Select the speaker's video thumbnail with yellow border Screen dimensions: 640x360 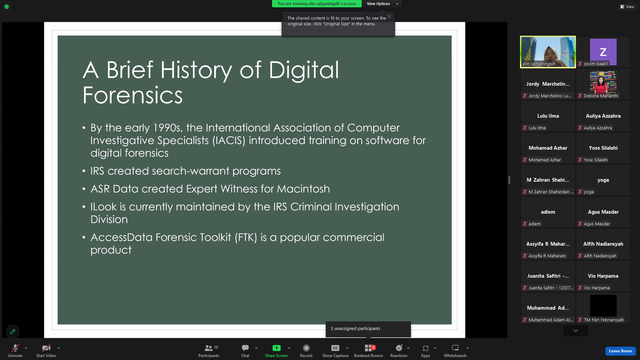point(548,52)
